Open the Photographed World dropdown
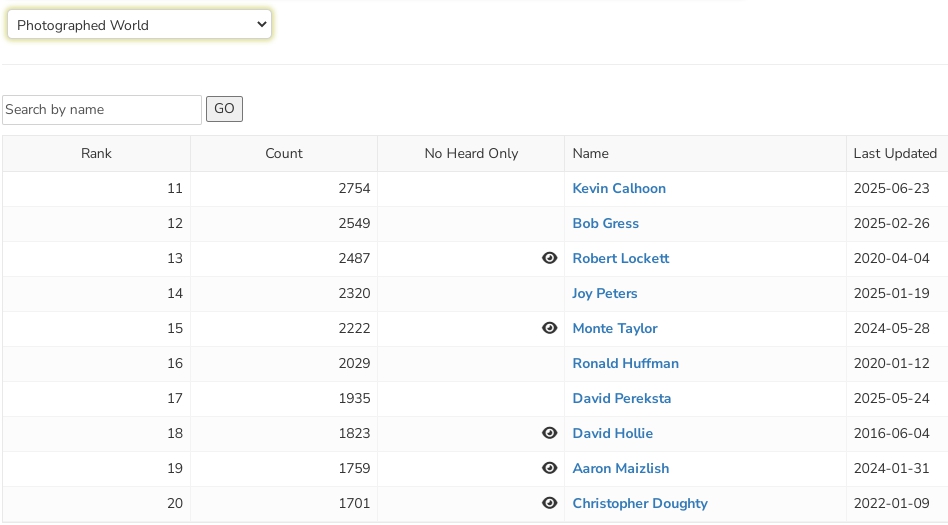948x525 pixels. pyautogui.click(x=139, y=25)
